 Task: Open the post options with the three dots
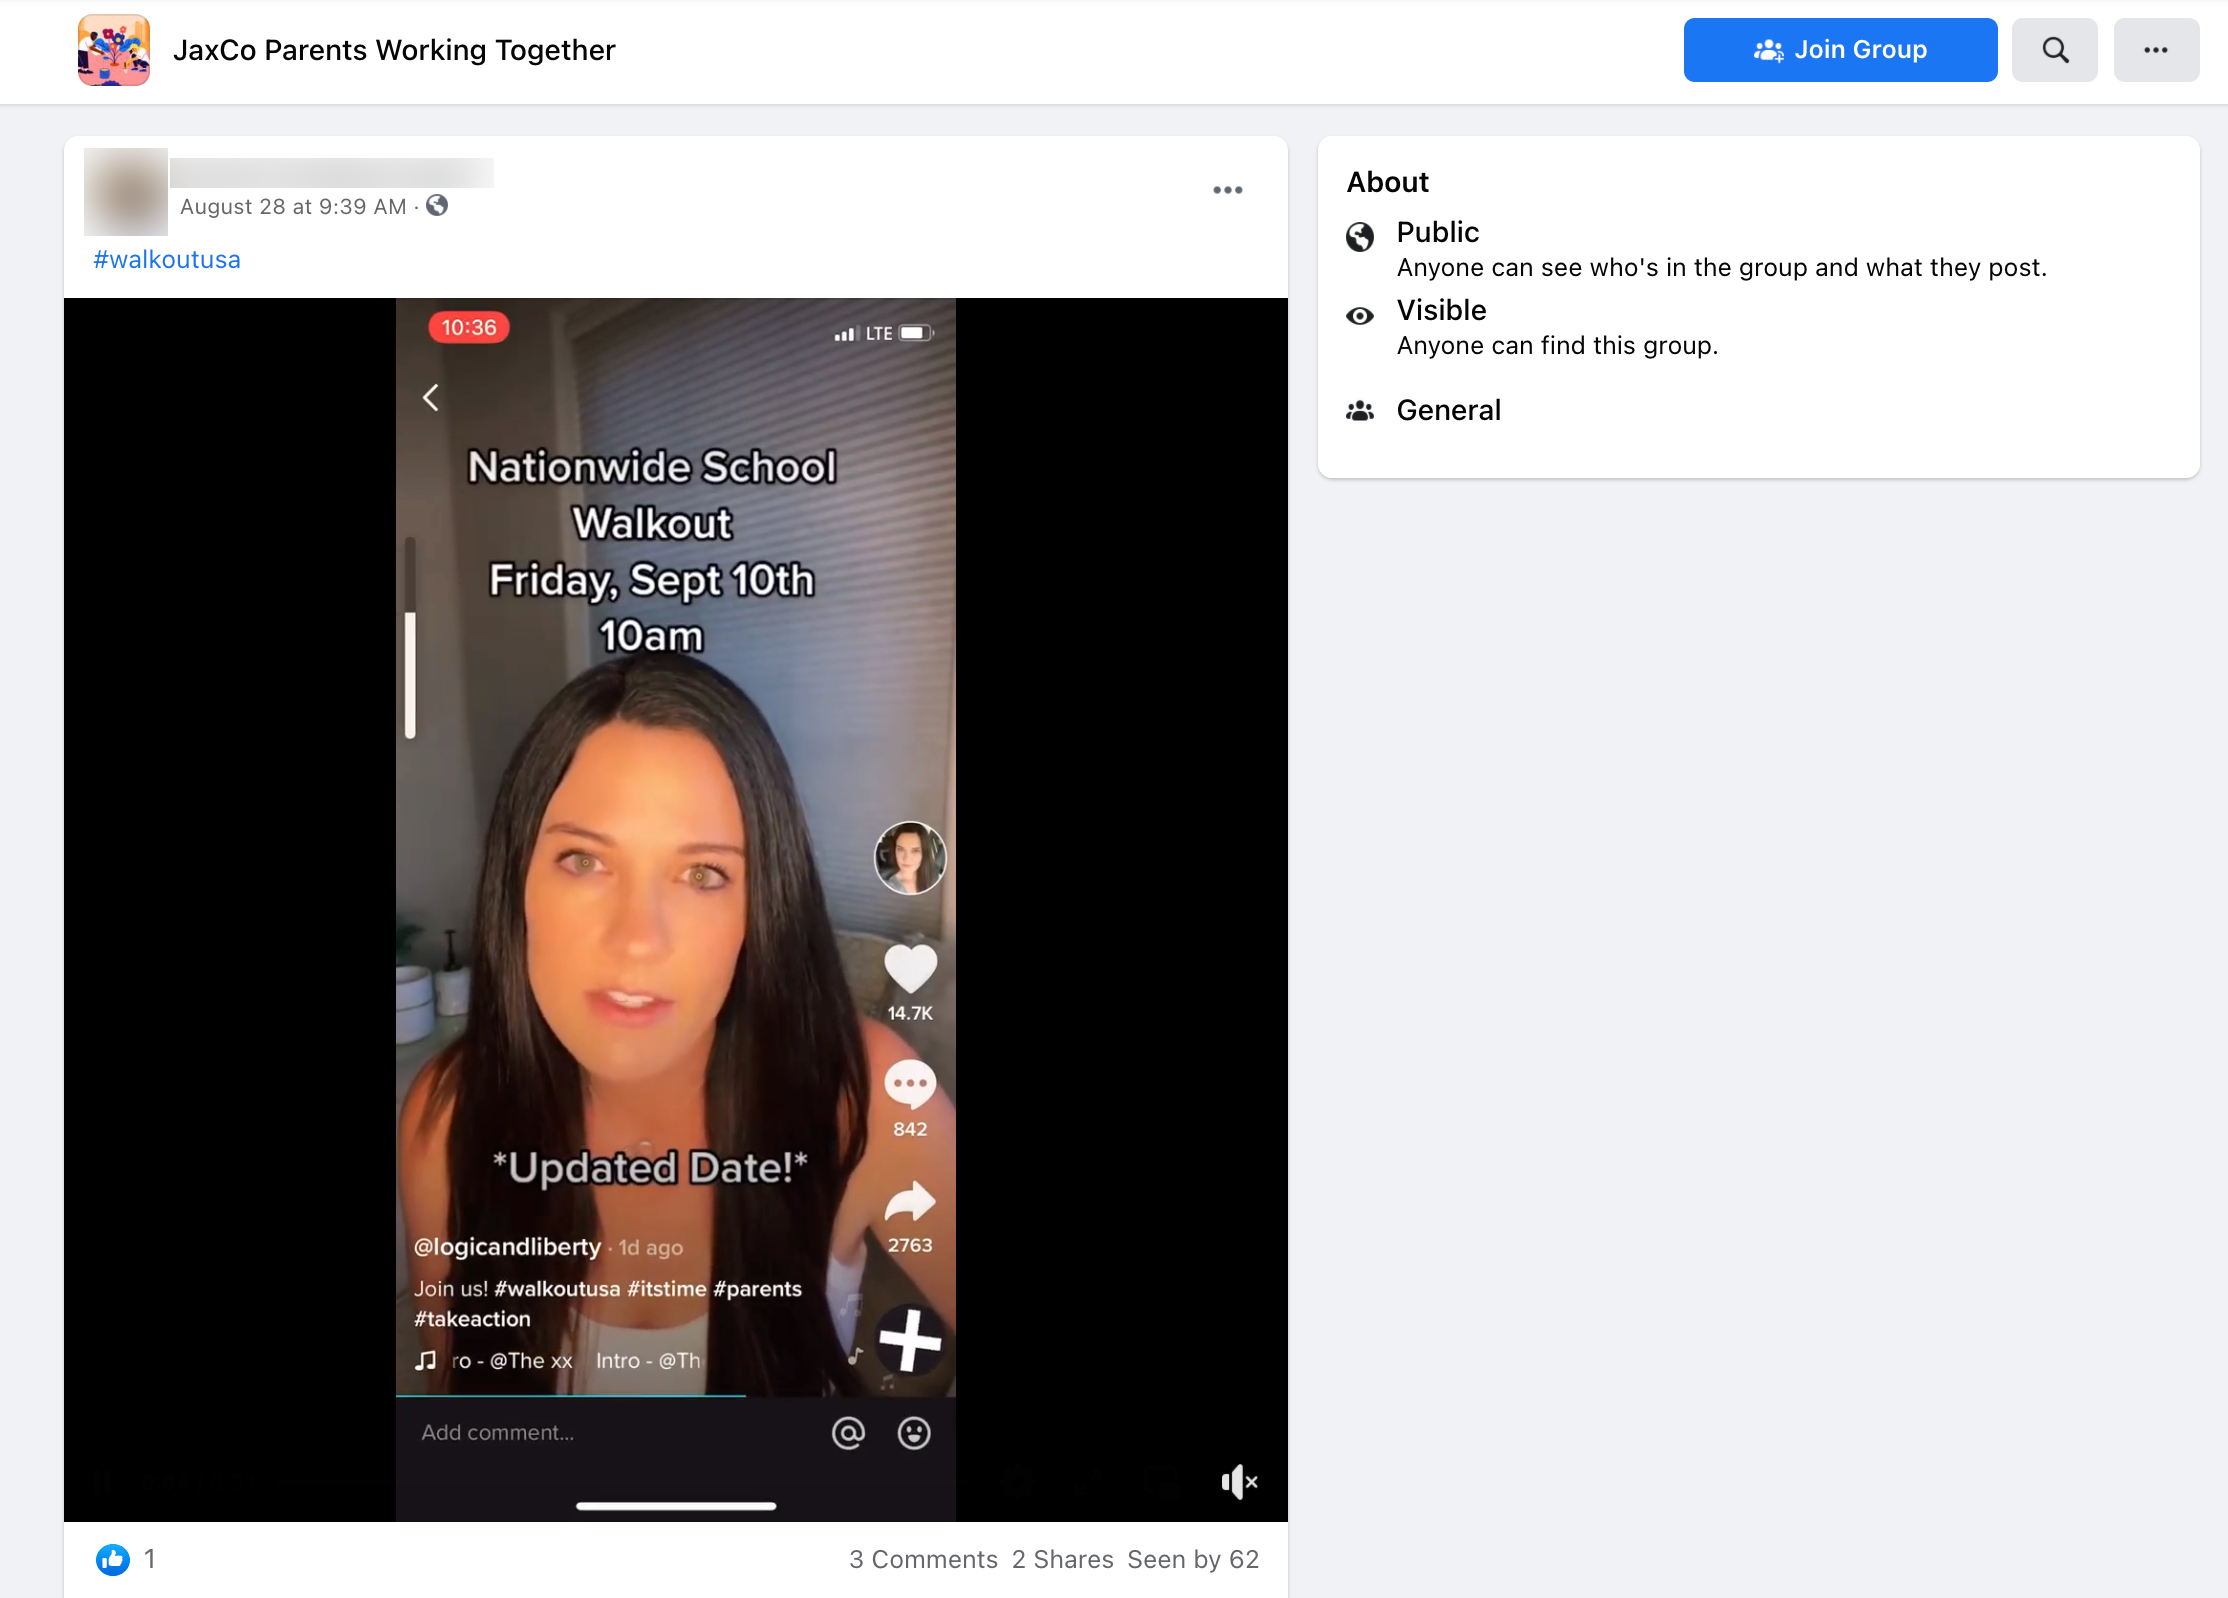coord(1227,189)
